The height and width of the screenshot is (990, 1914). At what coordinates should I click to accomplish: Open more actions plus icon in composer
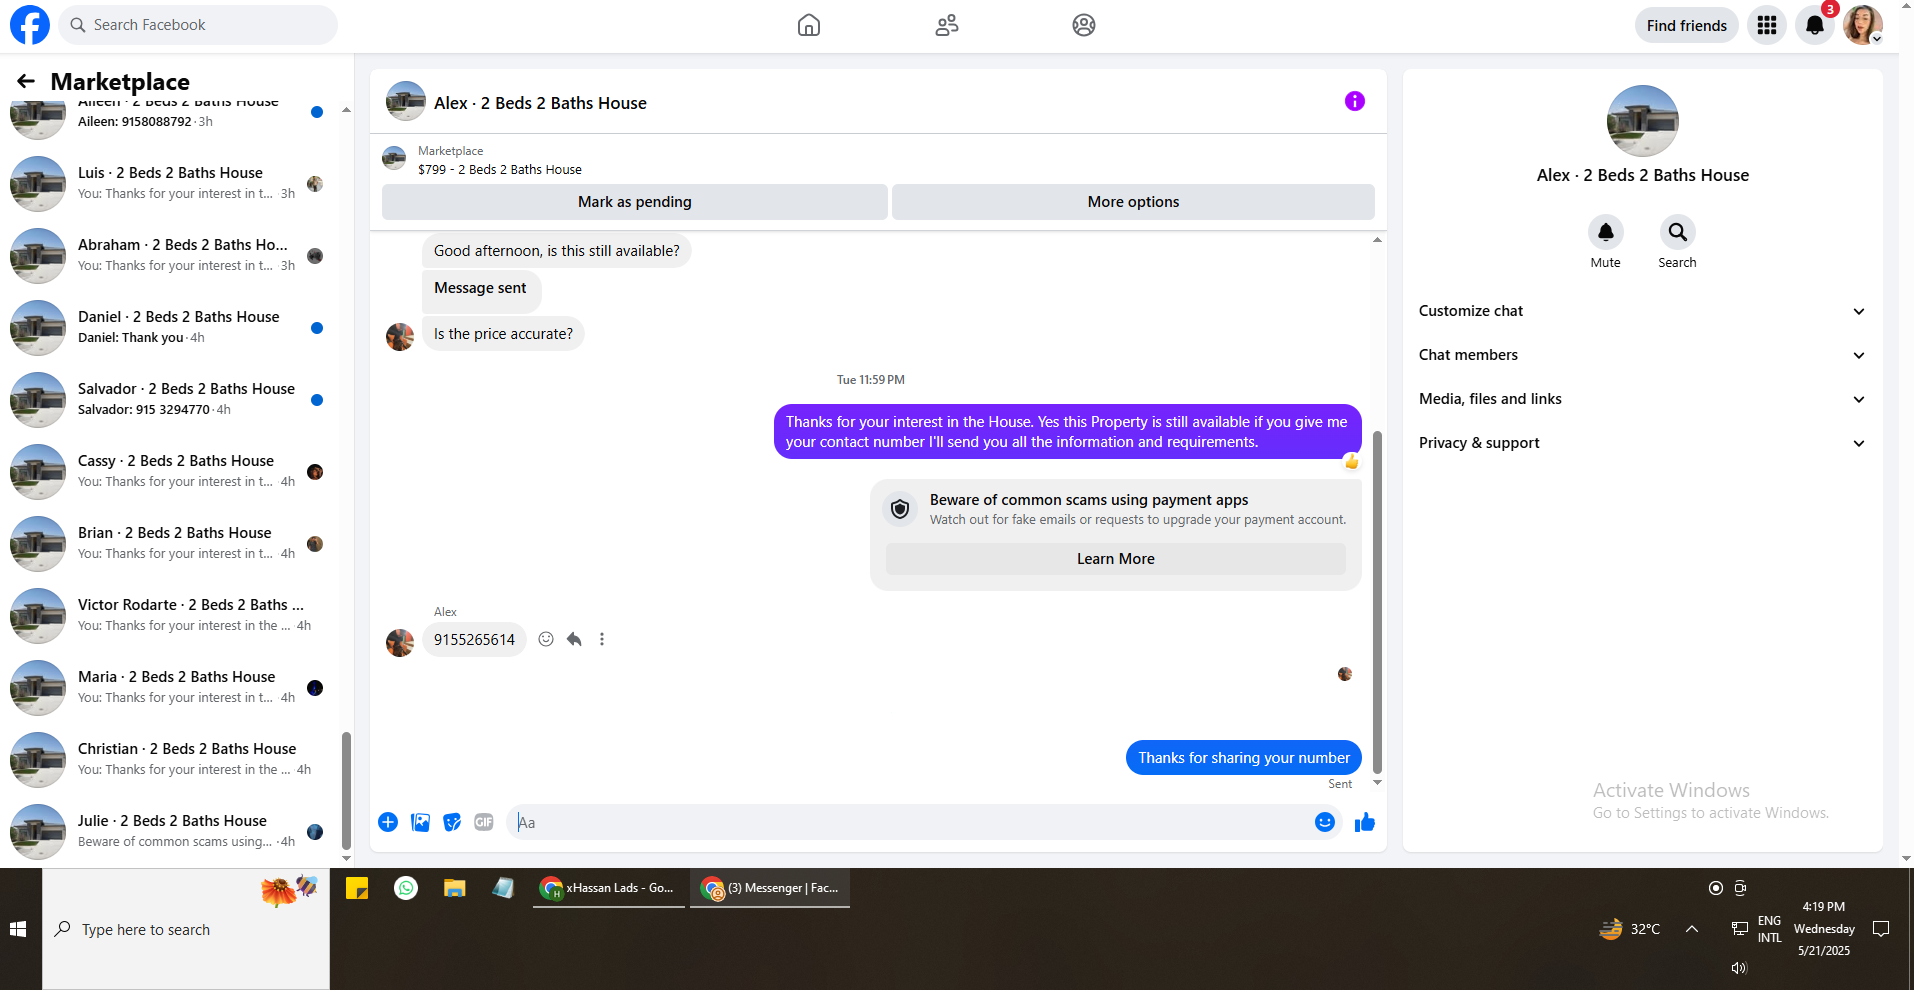point(388,822)
